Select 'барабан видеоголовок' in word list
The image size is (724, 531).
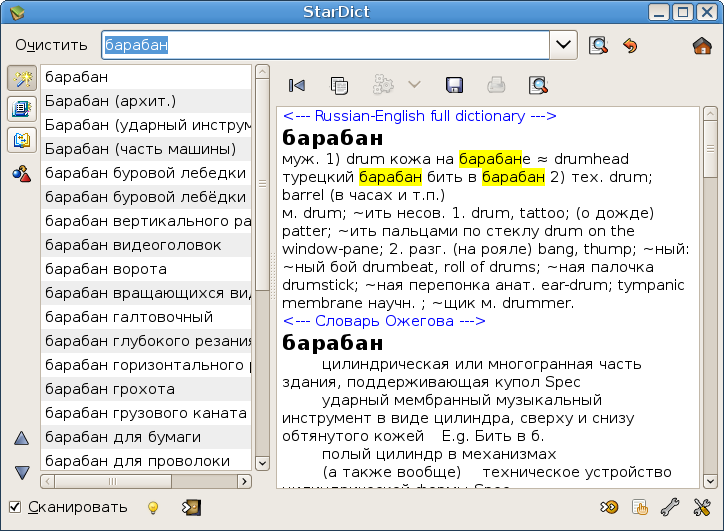click(x=145, y=245)
